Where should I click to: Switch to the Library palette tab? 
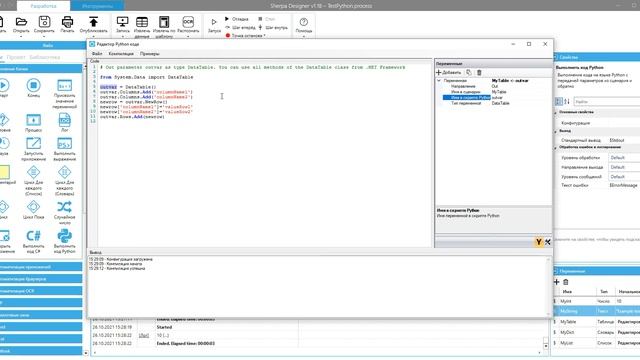coord(44,57)
